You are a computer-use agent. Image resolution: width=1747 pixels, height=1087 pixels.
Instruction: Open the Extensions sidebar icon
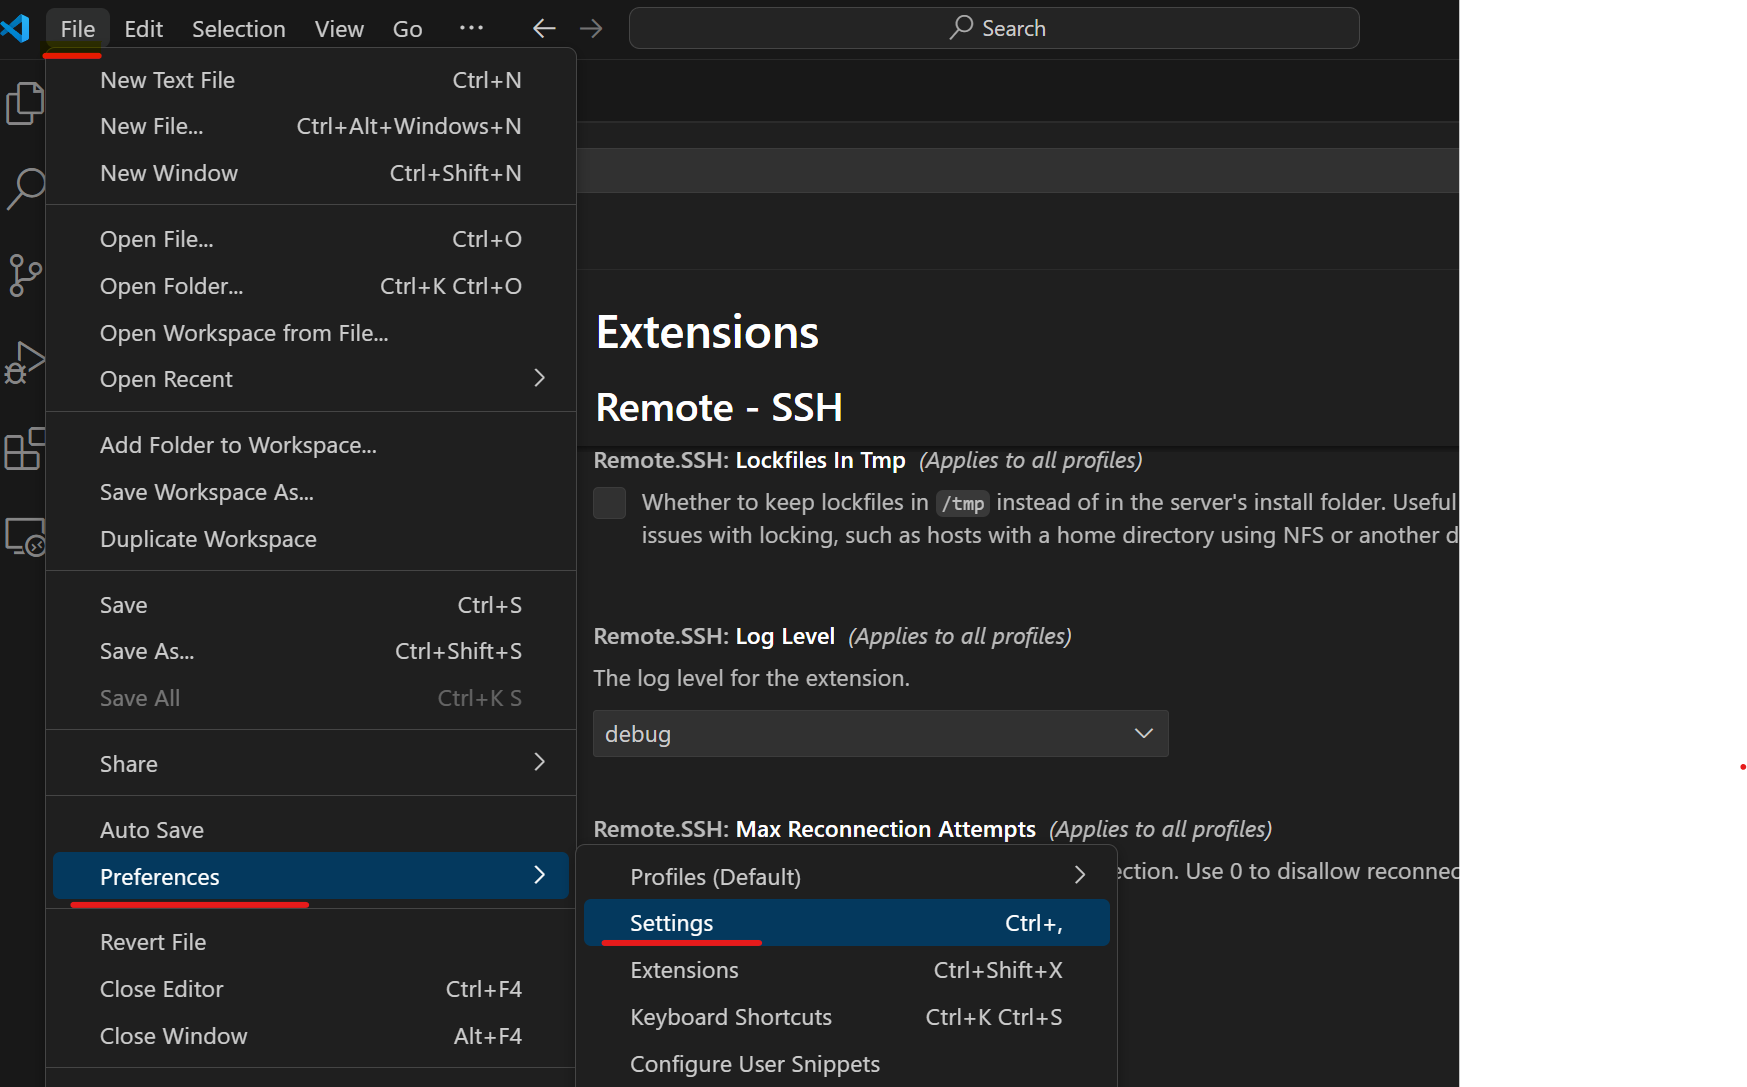click(25, 450)
